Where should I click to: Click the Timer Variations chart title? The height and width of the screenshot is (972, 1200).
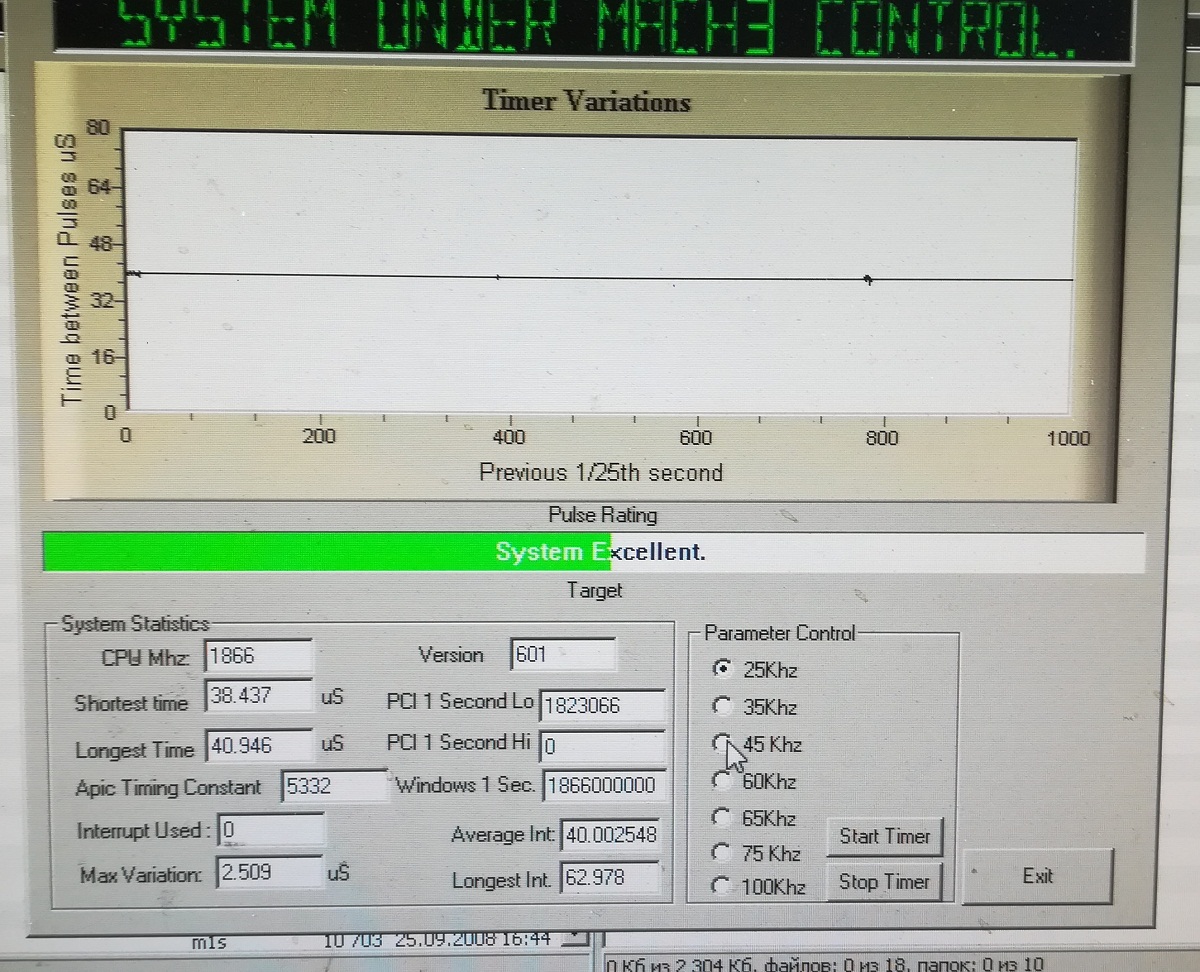pos(586,101)
